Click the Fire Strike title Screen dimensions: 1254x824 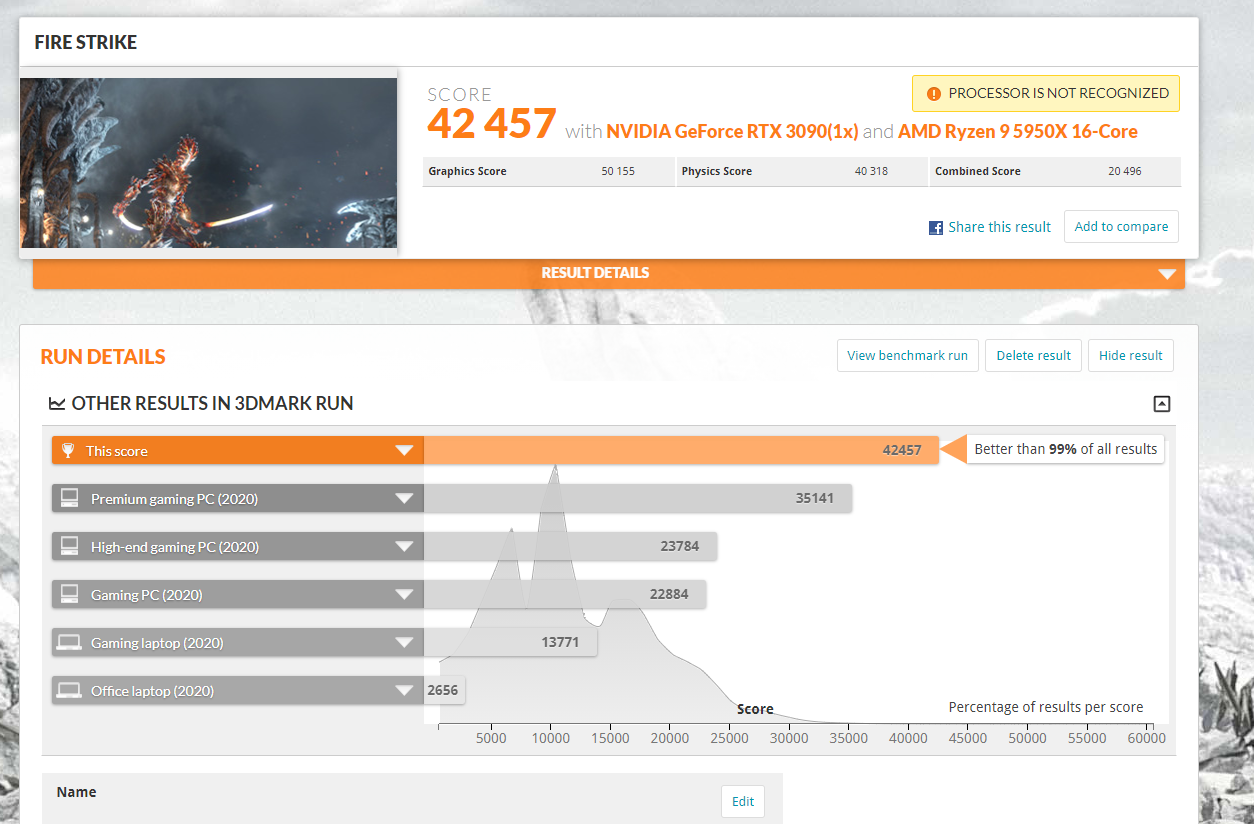coord(86,43)
